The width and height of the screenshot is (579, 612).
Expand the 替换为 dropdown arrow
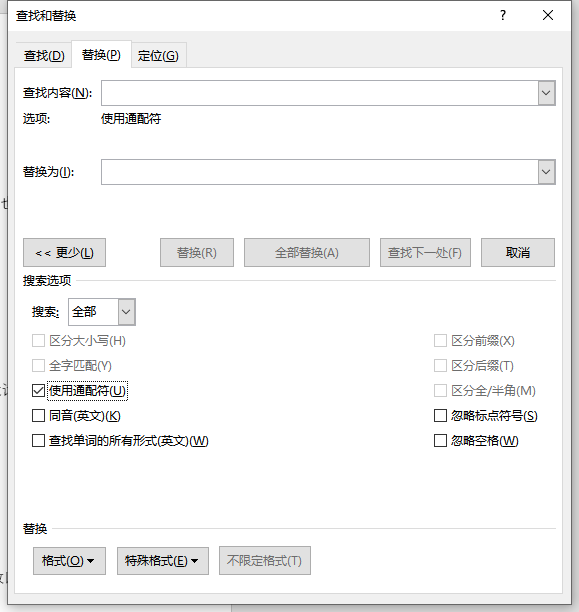[546, 172]
